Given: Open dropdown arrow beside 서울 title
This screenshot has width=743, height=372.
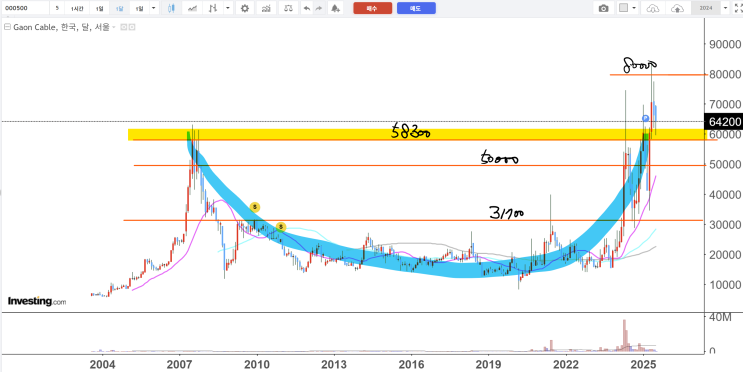Looking at the screenshot, I should [x=114, y=27].
